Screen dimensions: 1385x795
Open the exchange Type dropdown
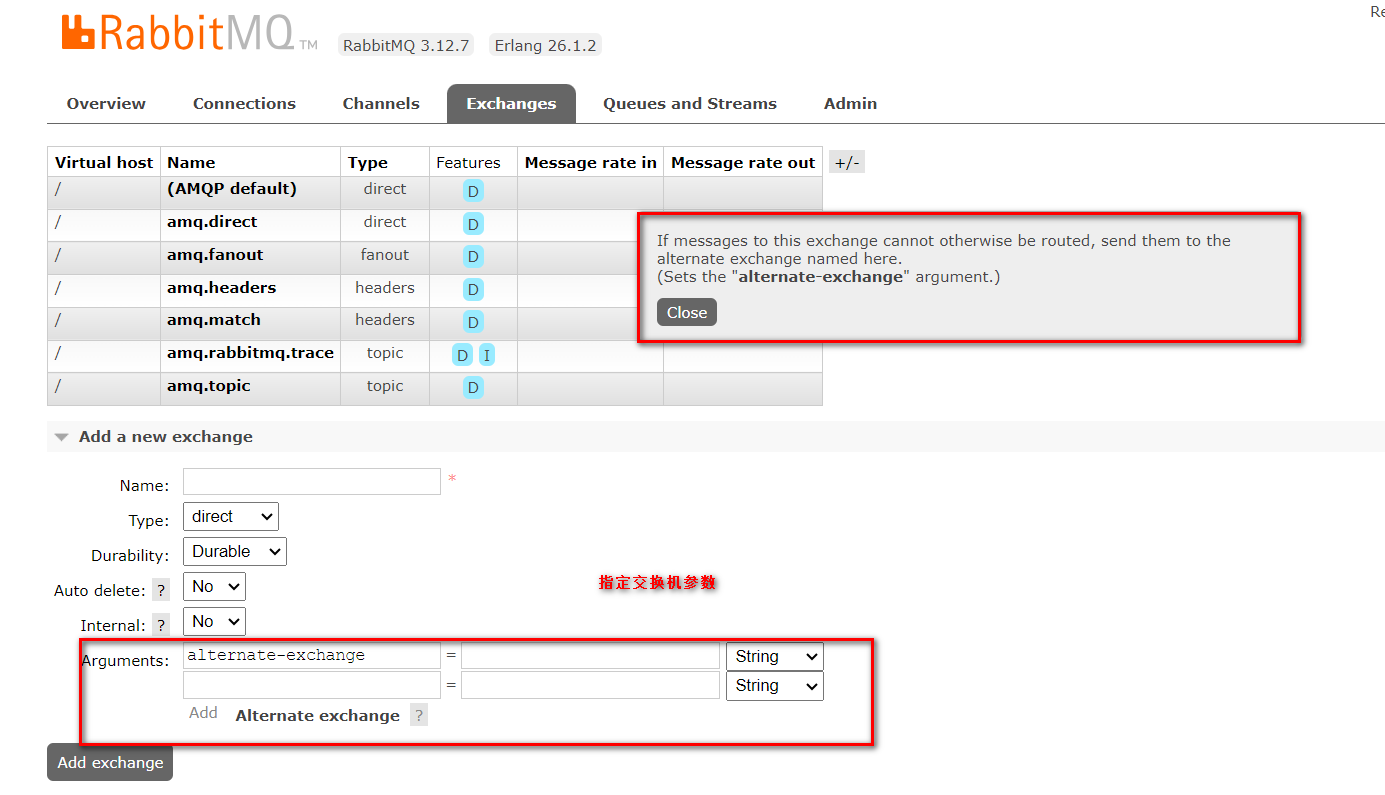231,516
